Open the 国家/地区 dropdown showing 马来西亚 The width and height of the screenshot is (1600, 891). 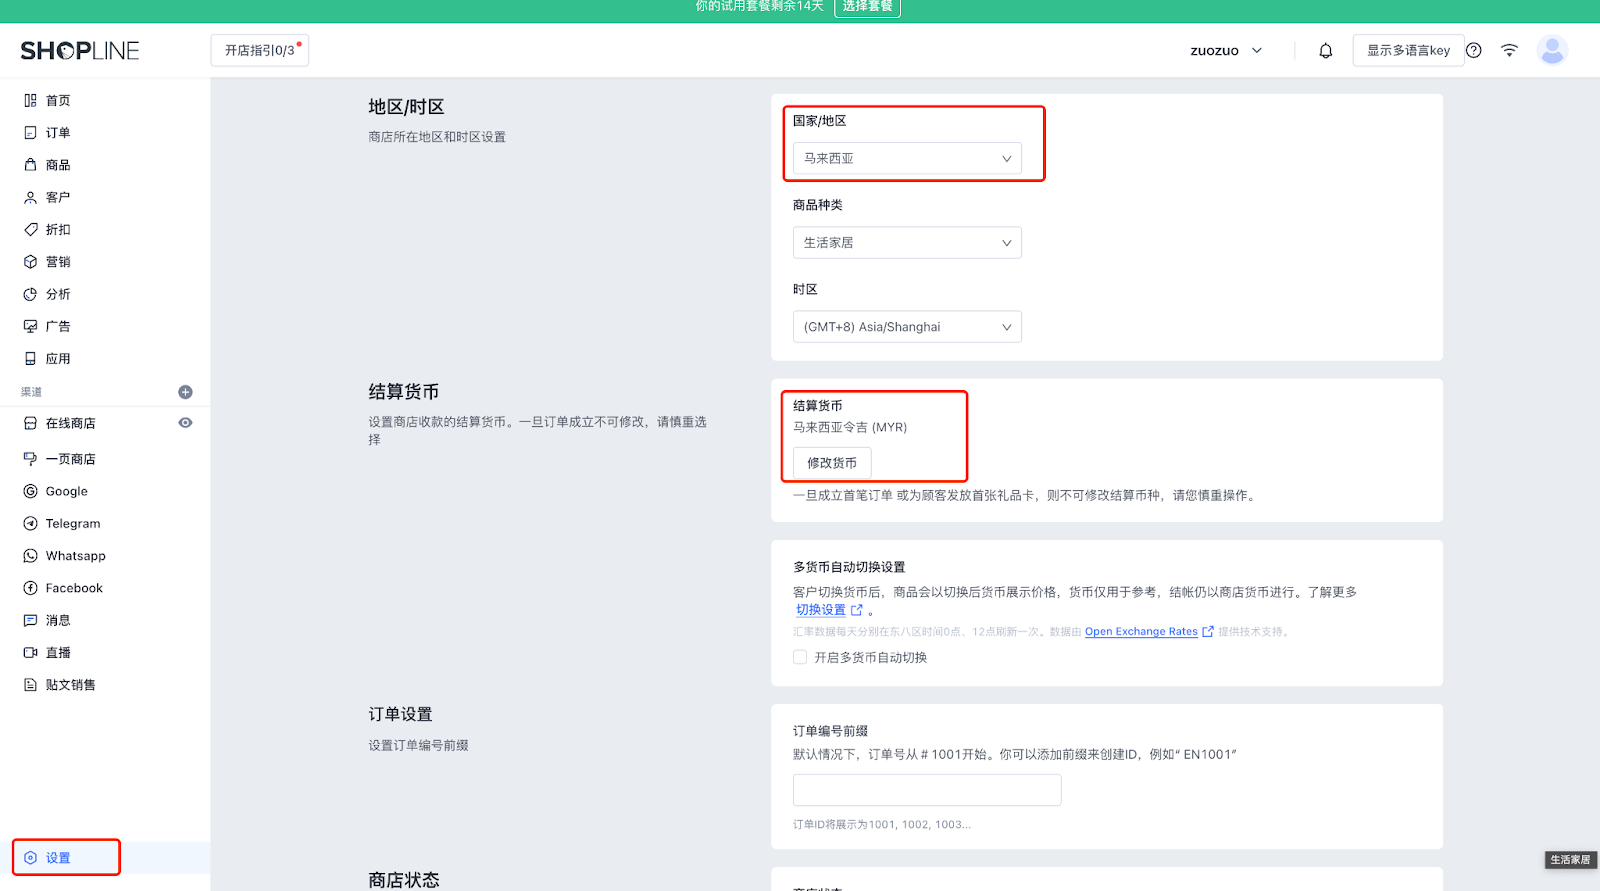point(907,158)
